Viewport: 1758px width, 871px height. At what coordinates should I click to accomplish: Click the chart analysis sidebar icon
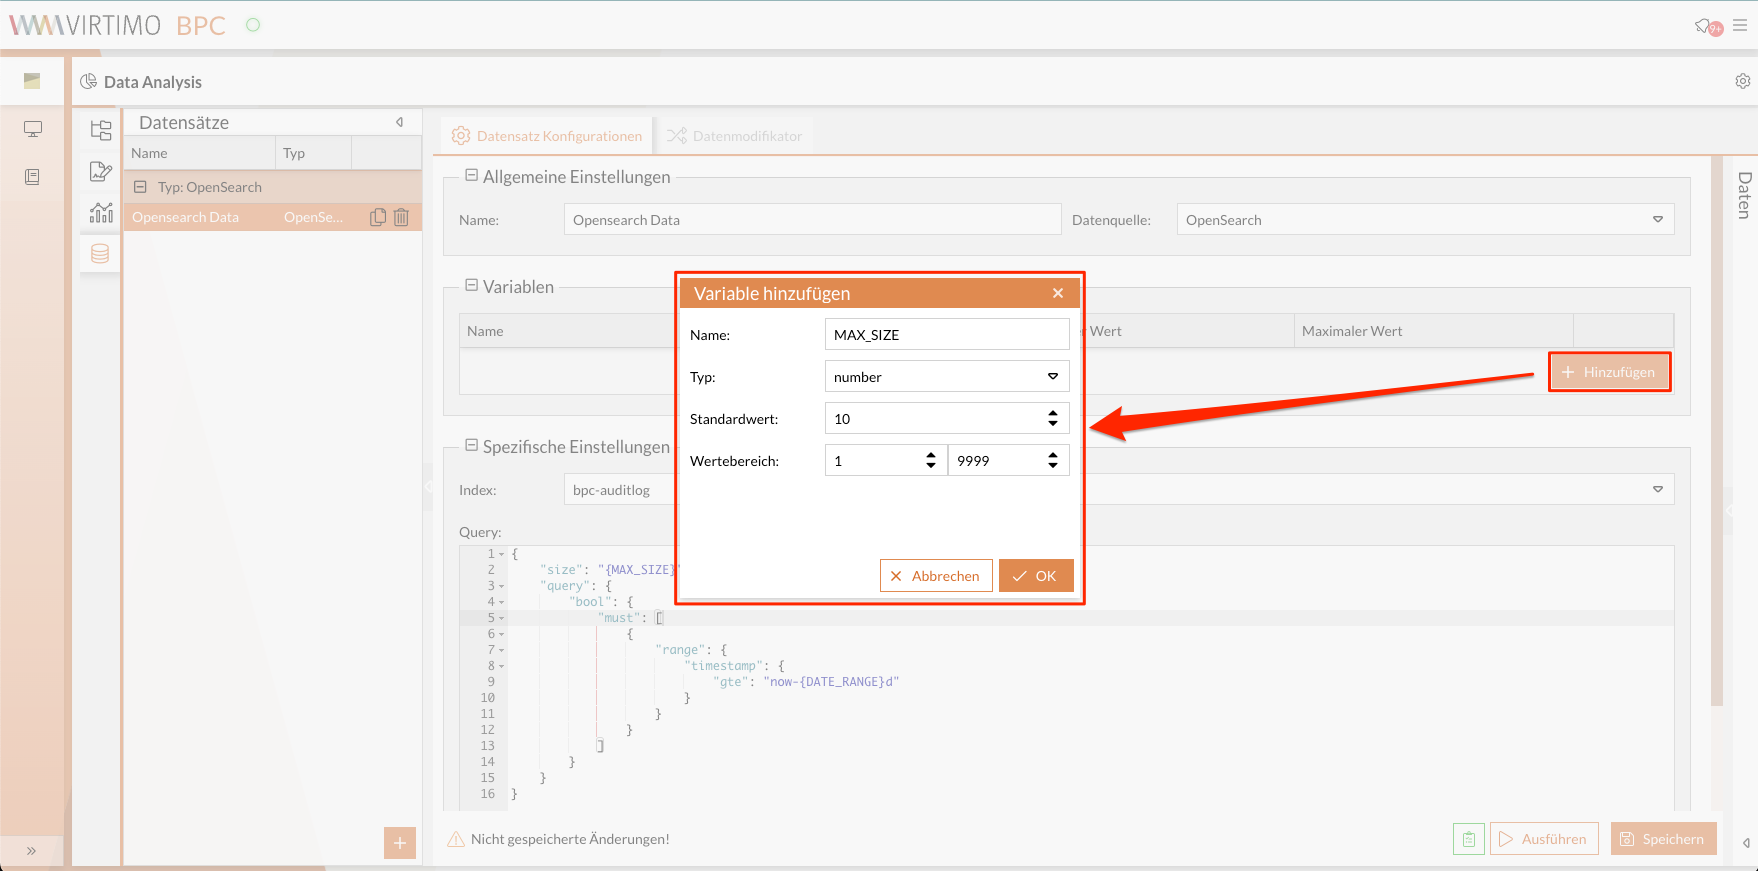[101, 212]
